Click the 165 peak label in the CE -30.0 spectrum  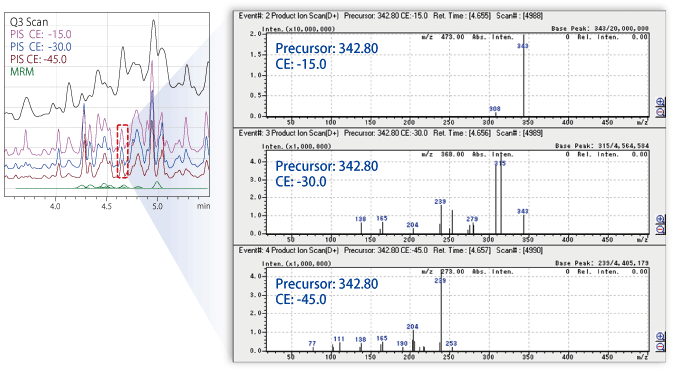(382, 218)
